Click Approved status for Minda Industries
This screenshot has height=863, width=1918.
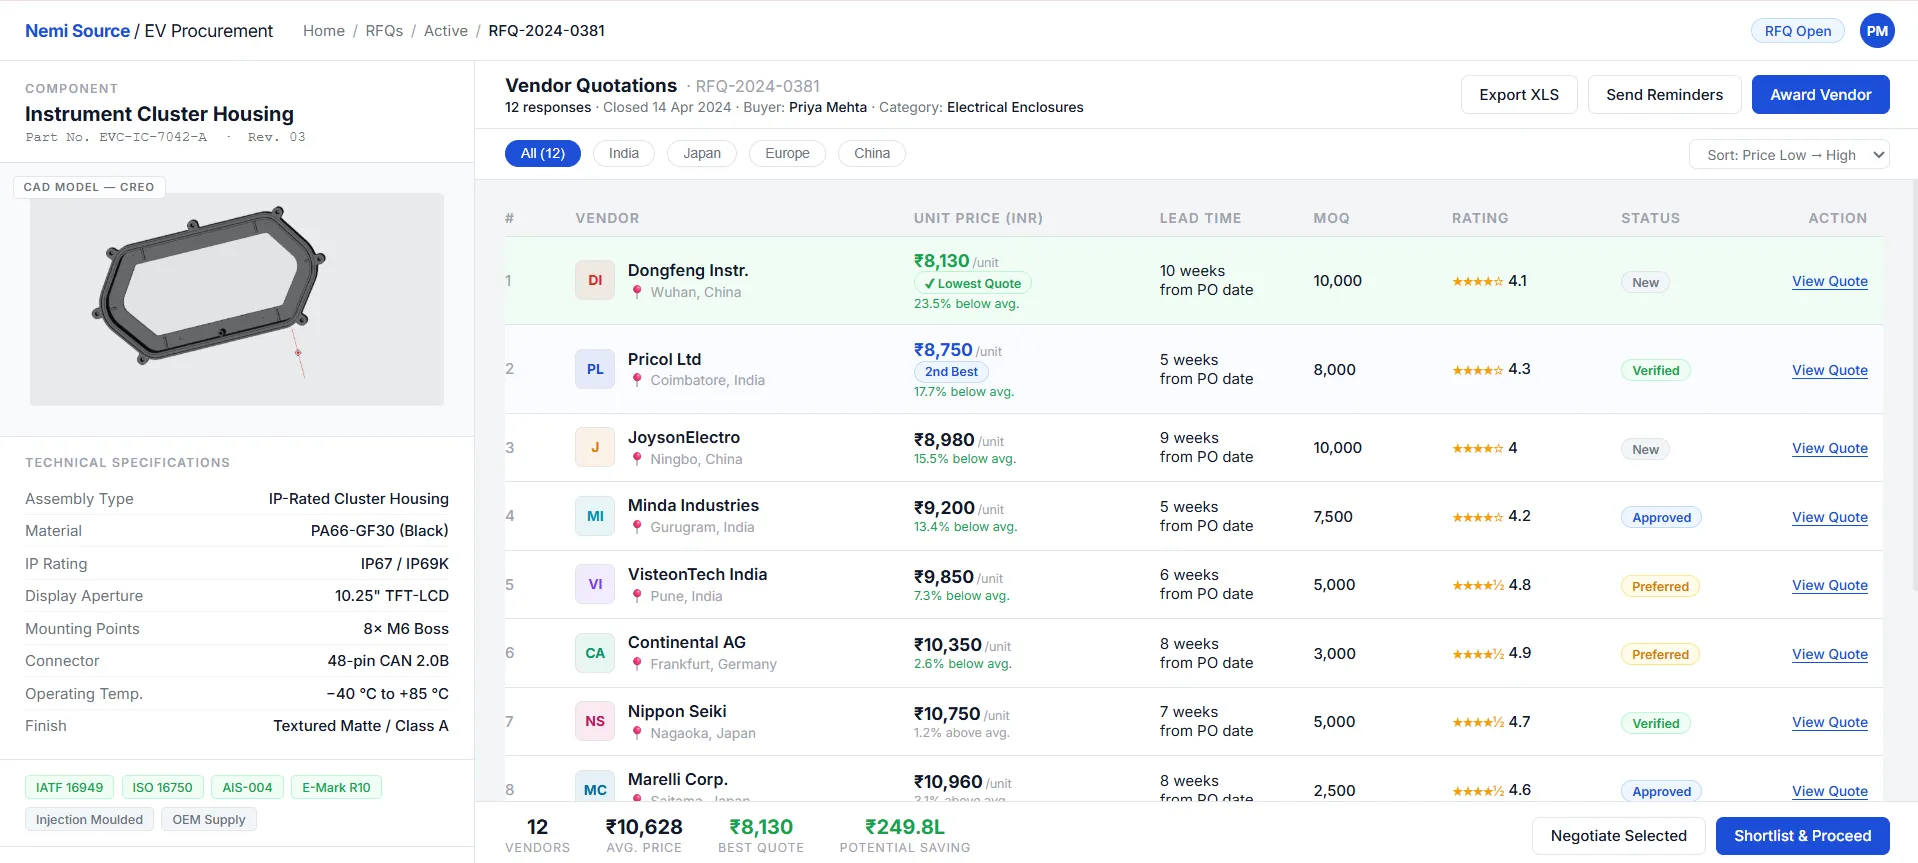pos(1661,517)
